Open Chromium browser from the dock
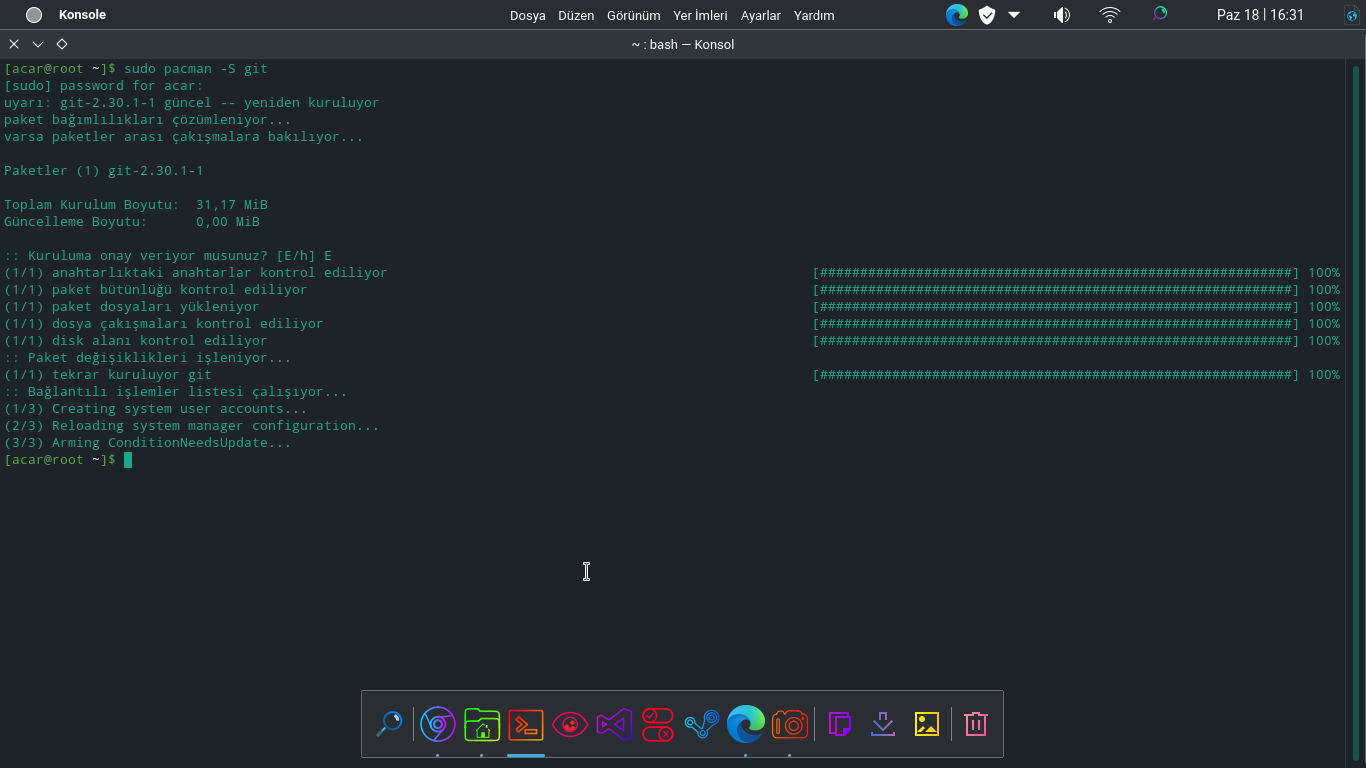 pos(438,724)
